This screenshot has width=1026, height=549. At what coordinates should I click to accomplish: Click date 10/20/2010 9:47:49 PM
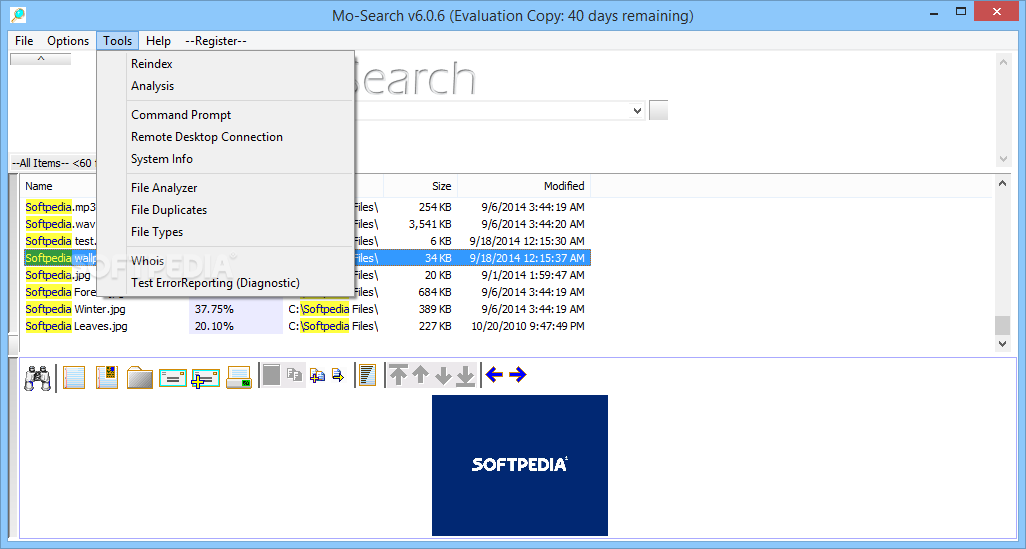click(528, 326)
